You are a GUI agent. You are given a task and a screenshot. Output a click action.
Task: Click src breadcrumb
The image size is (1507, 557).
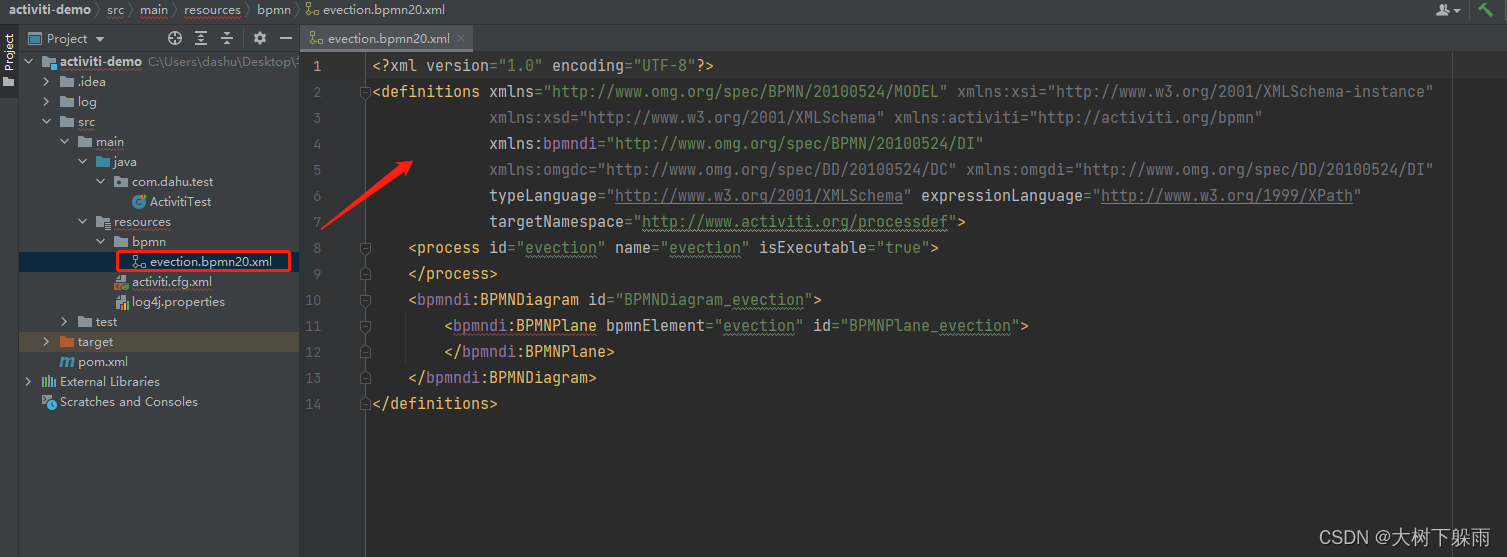click(x=116, y=9)
